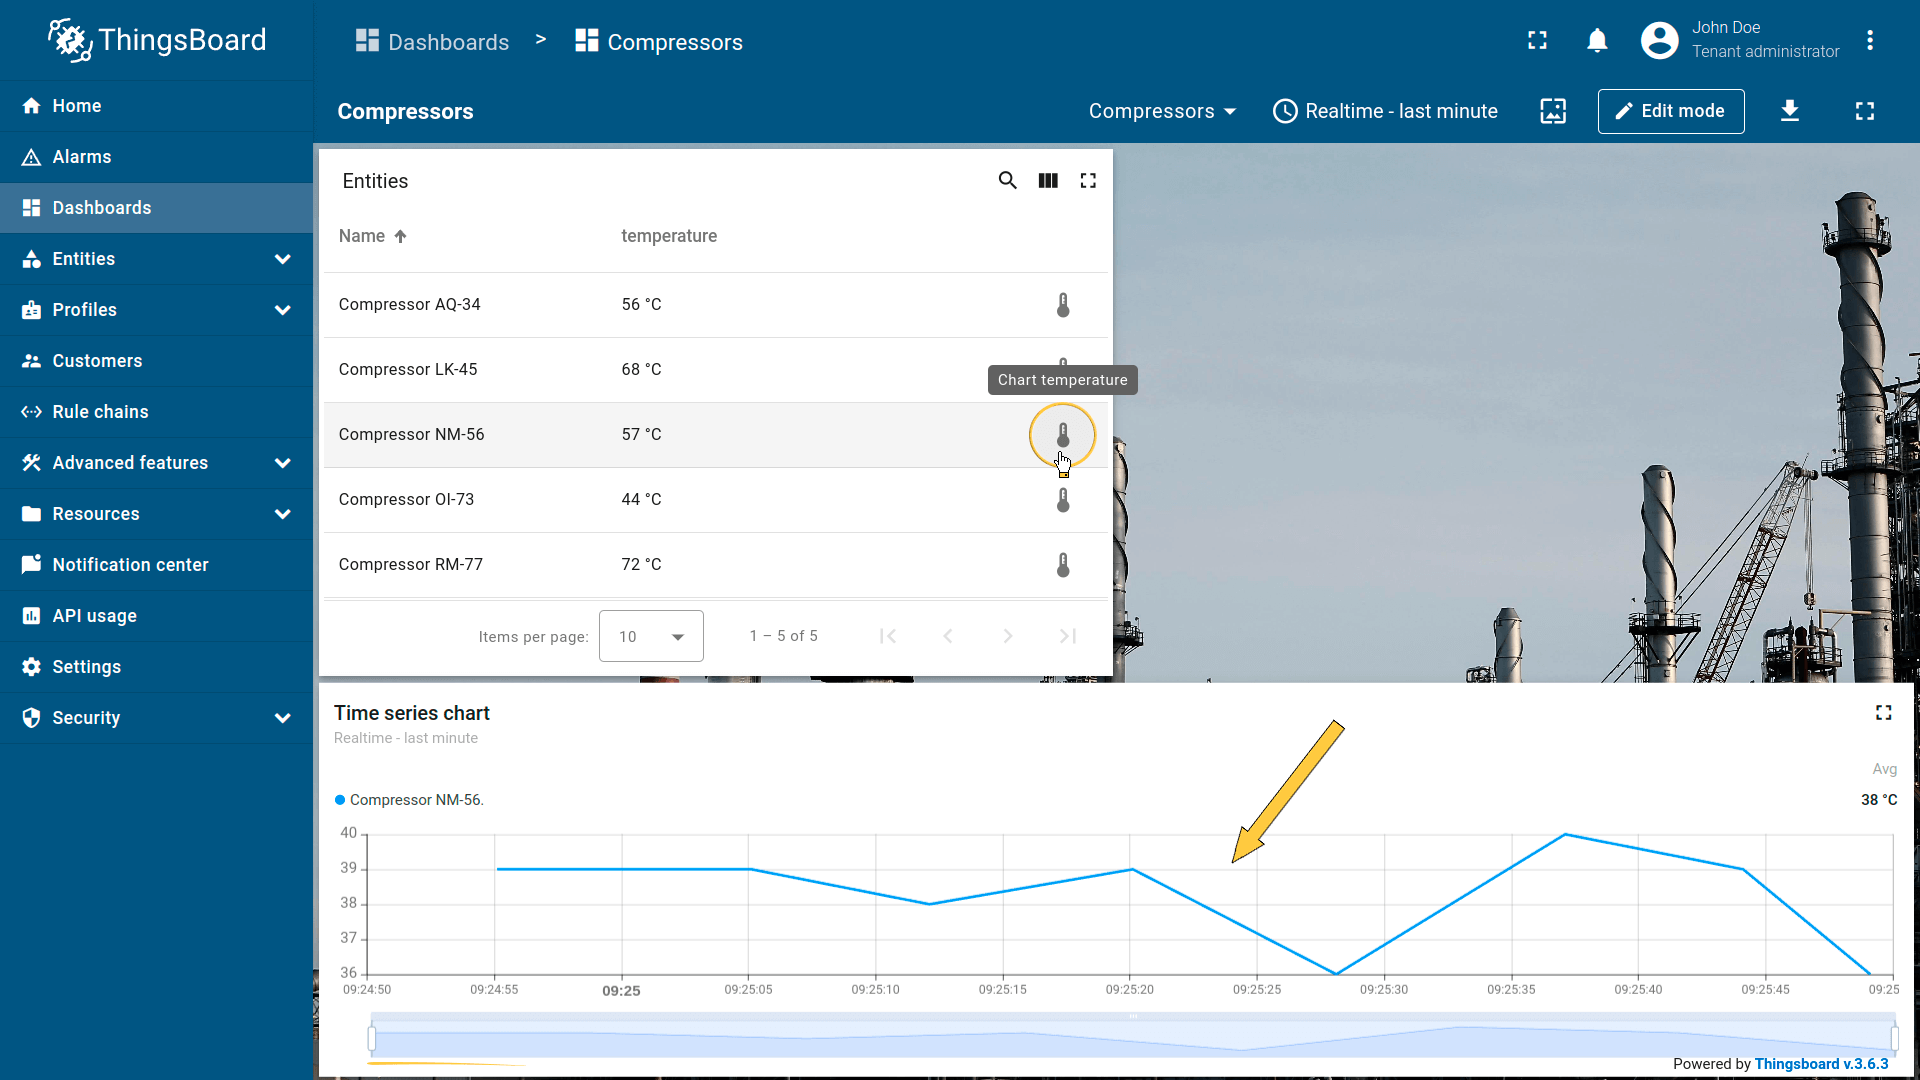
Task: Click the Entities widget search icon
Action: click(1007, 181)
